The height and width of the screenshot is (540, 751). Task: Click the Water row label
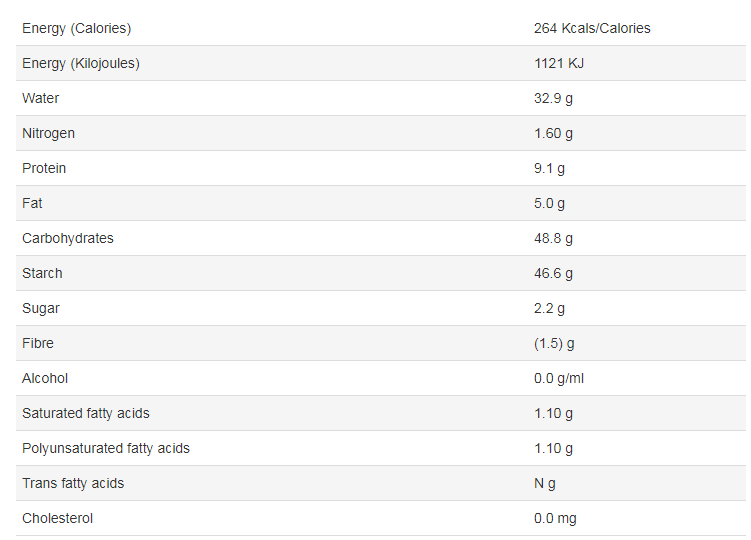point(41,98)
